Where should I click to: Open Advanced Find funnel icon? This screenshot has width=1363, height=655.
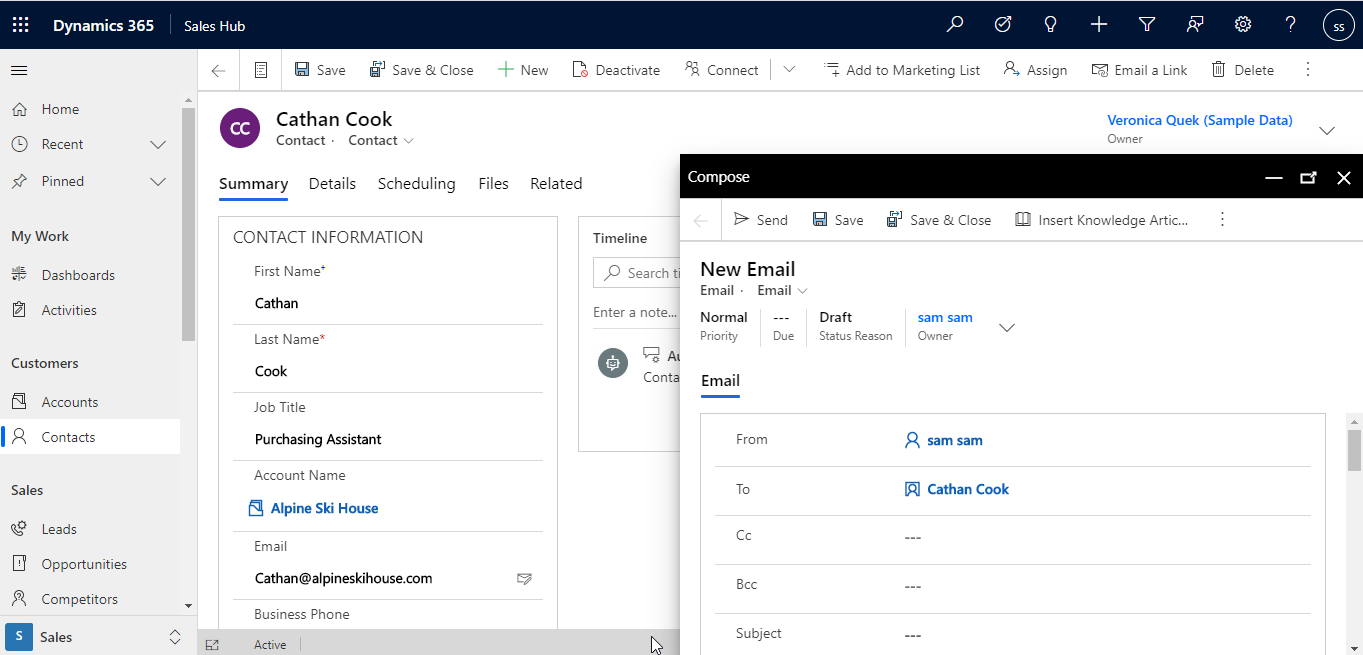pyautogui.click(x=1147, y=25)
